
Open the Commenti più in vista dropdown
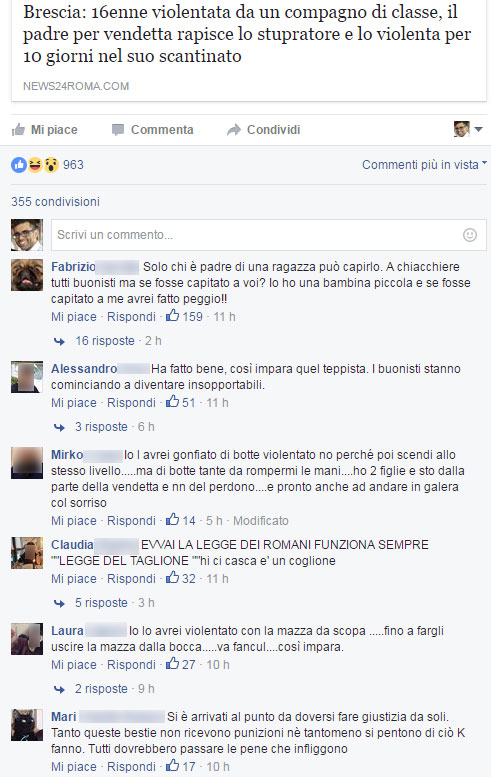tap(424, 165)
